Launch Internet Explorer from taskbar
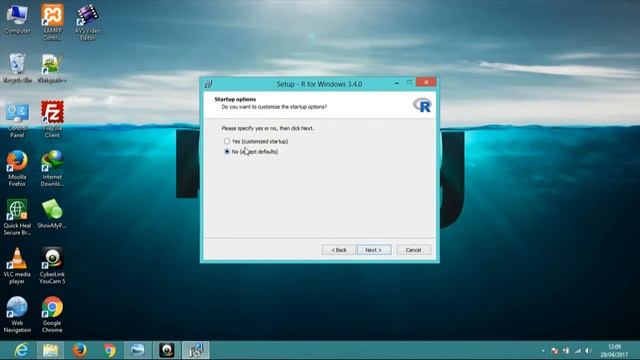 click(x=21, y=350)
